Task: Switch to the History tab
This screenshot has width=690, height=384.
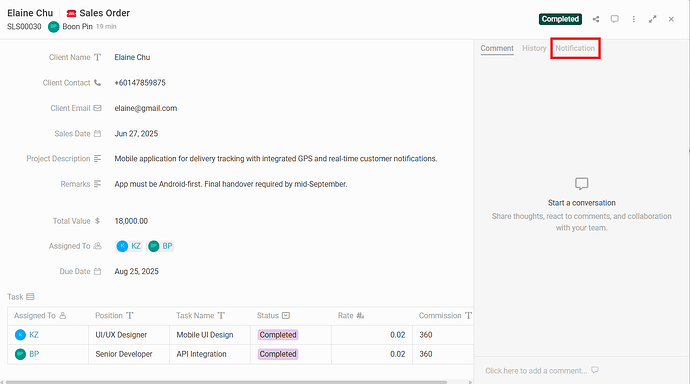Action: click(x=534, y=48)
